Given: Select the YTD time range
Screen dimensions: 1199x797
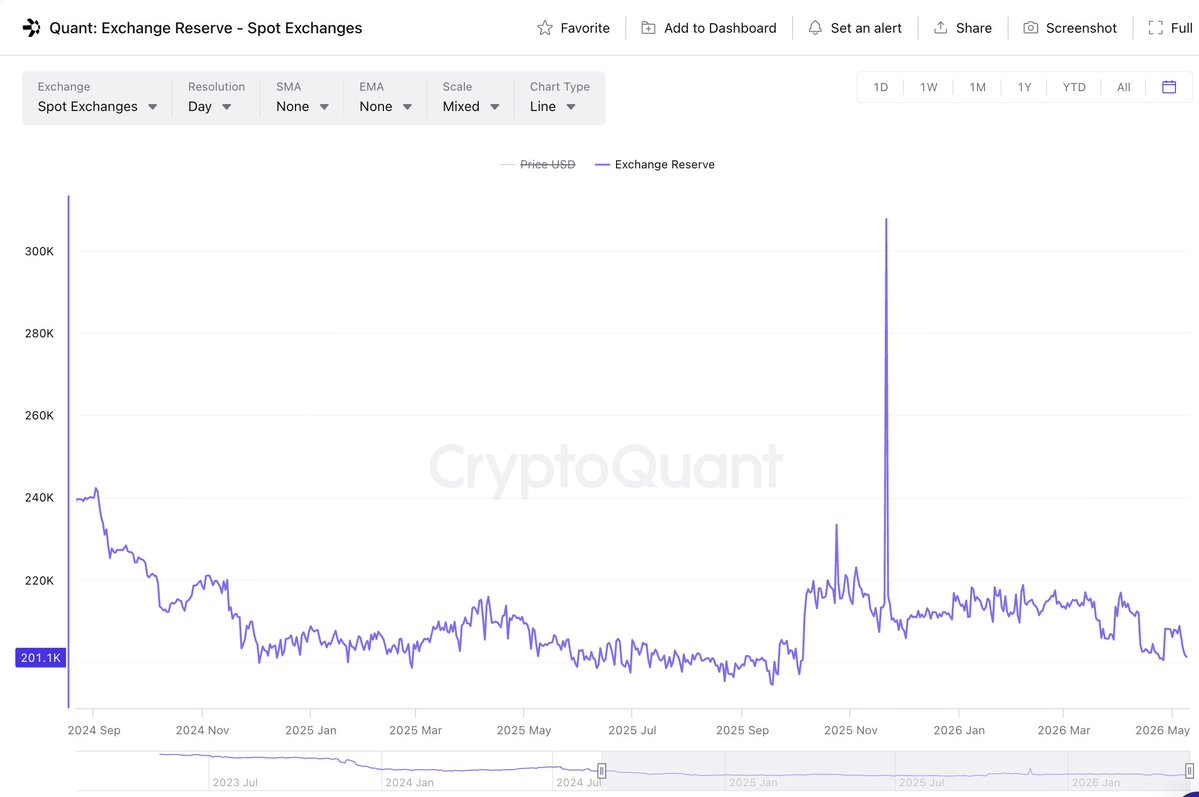Looking at the screenshot, I should [x=1074, y=87].
